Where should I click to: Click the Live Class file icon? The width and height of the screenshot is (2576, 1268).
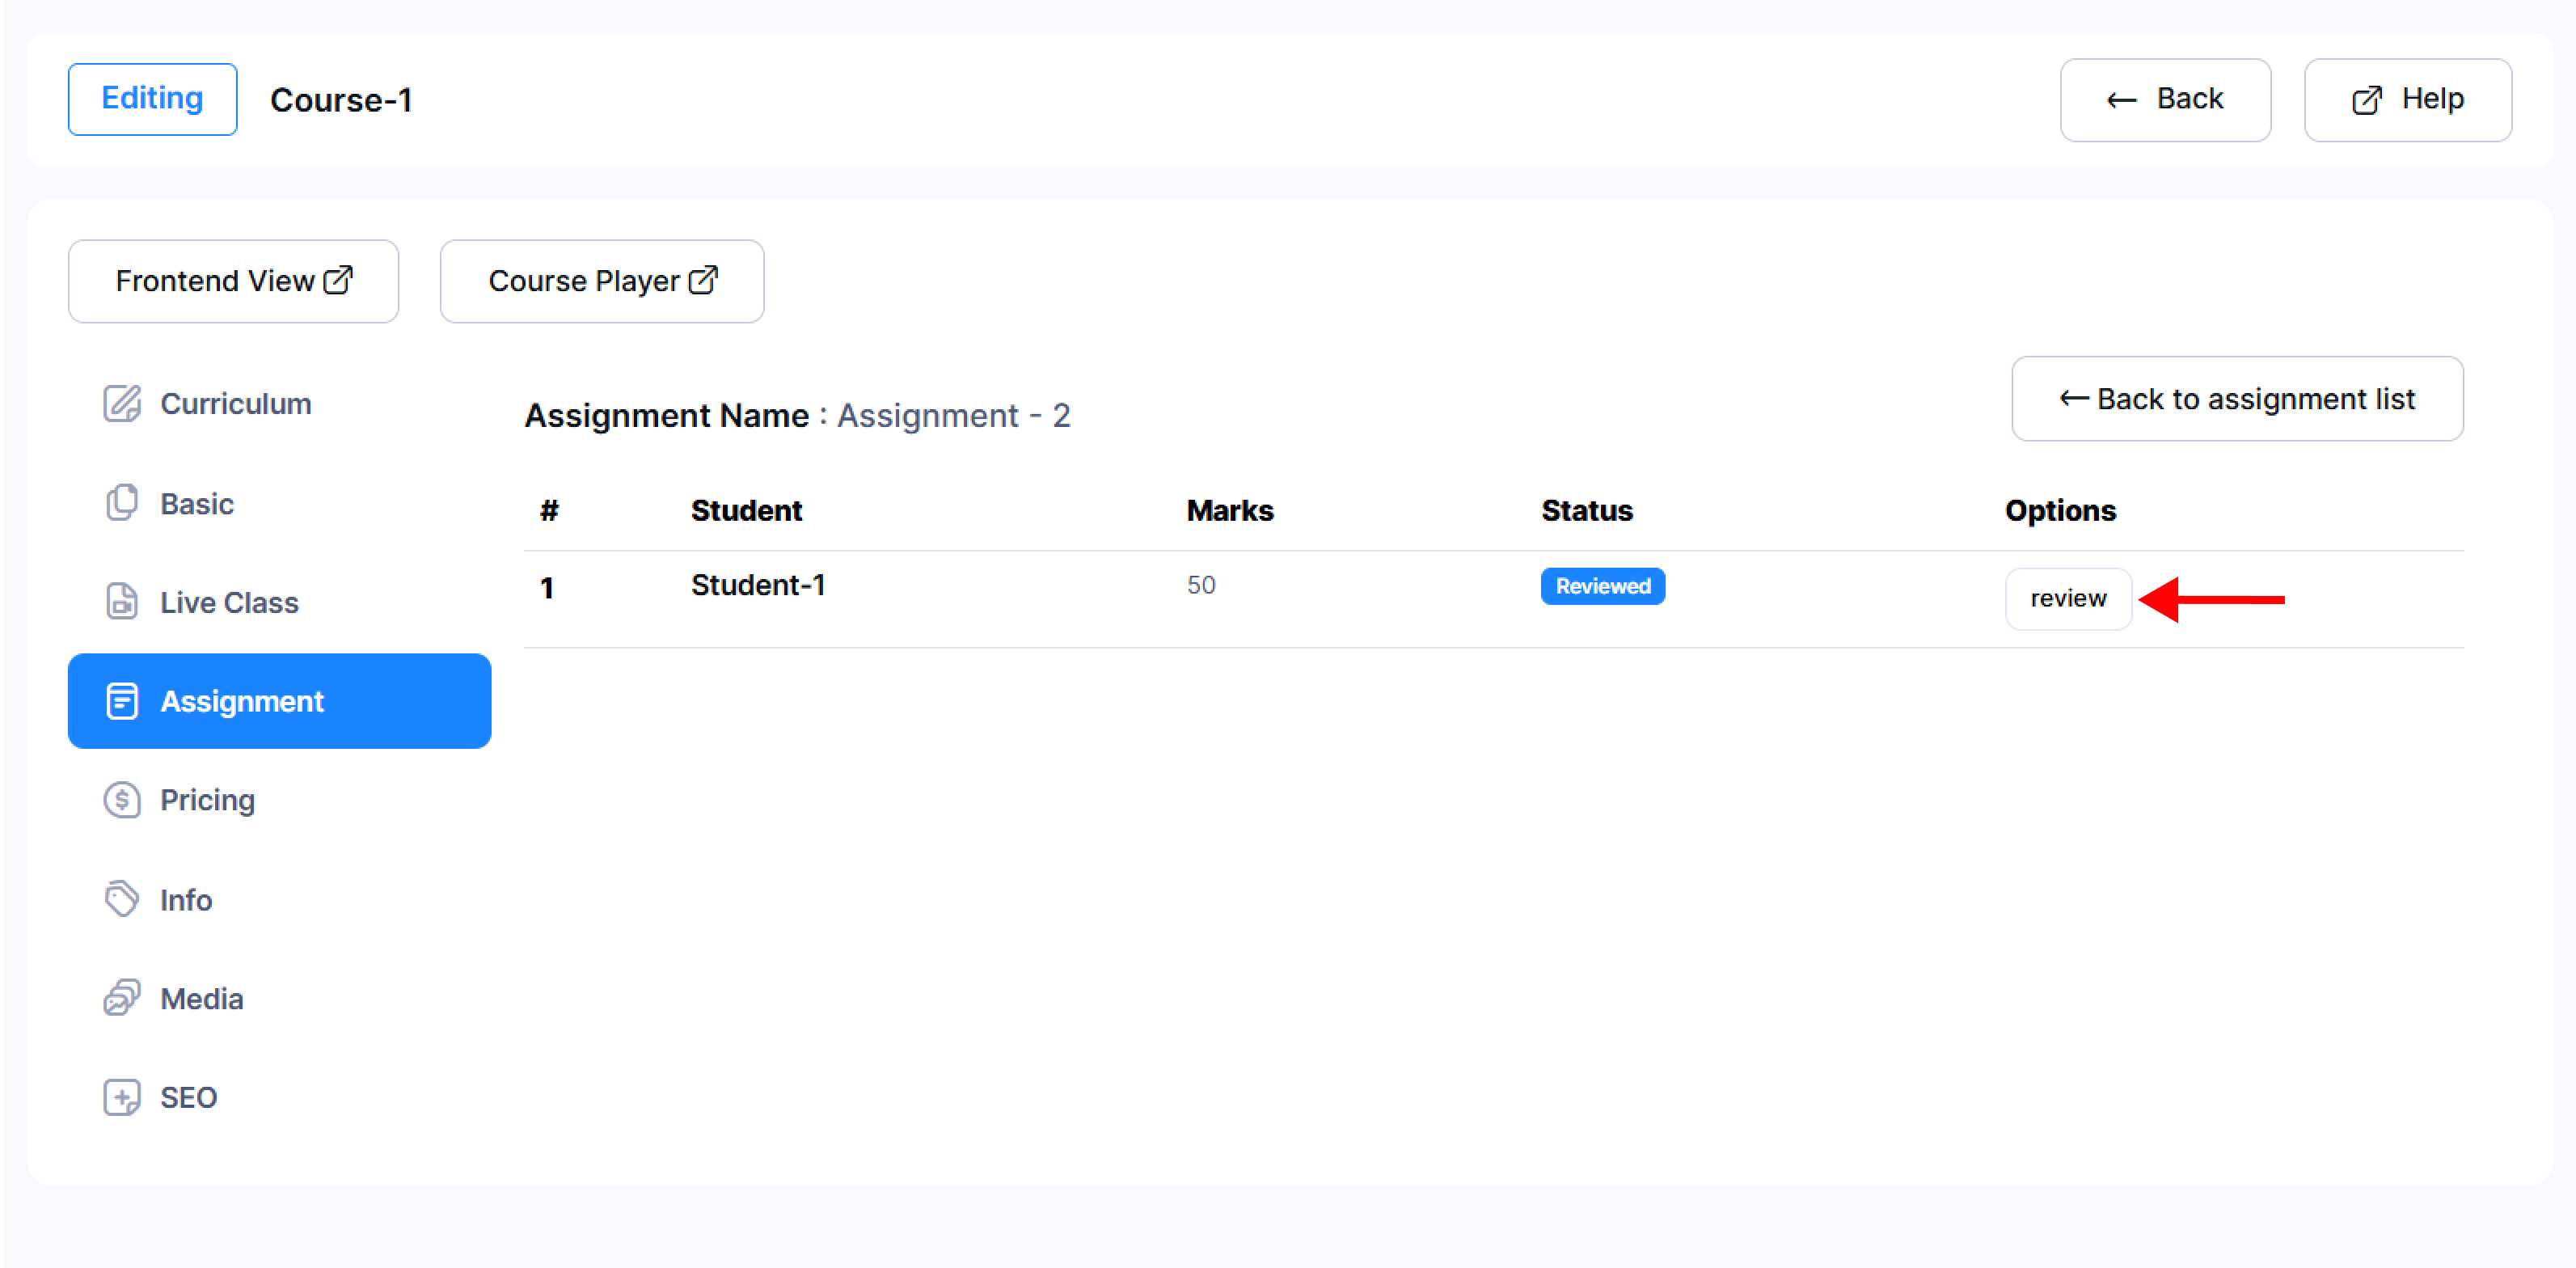point(122,602)
